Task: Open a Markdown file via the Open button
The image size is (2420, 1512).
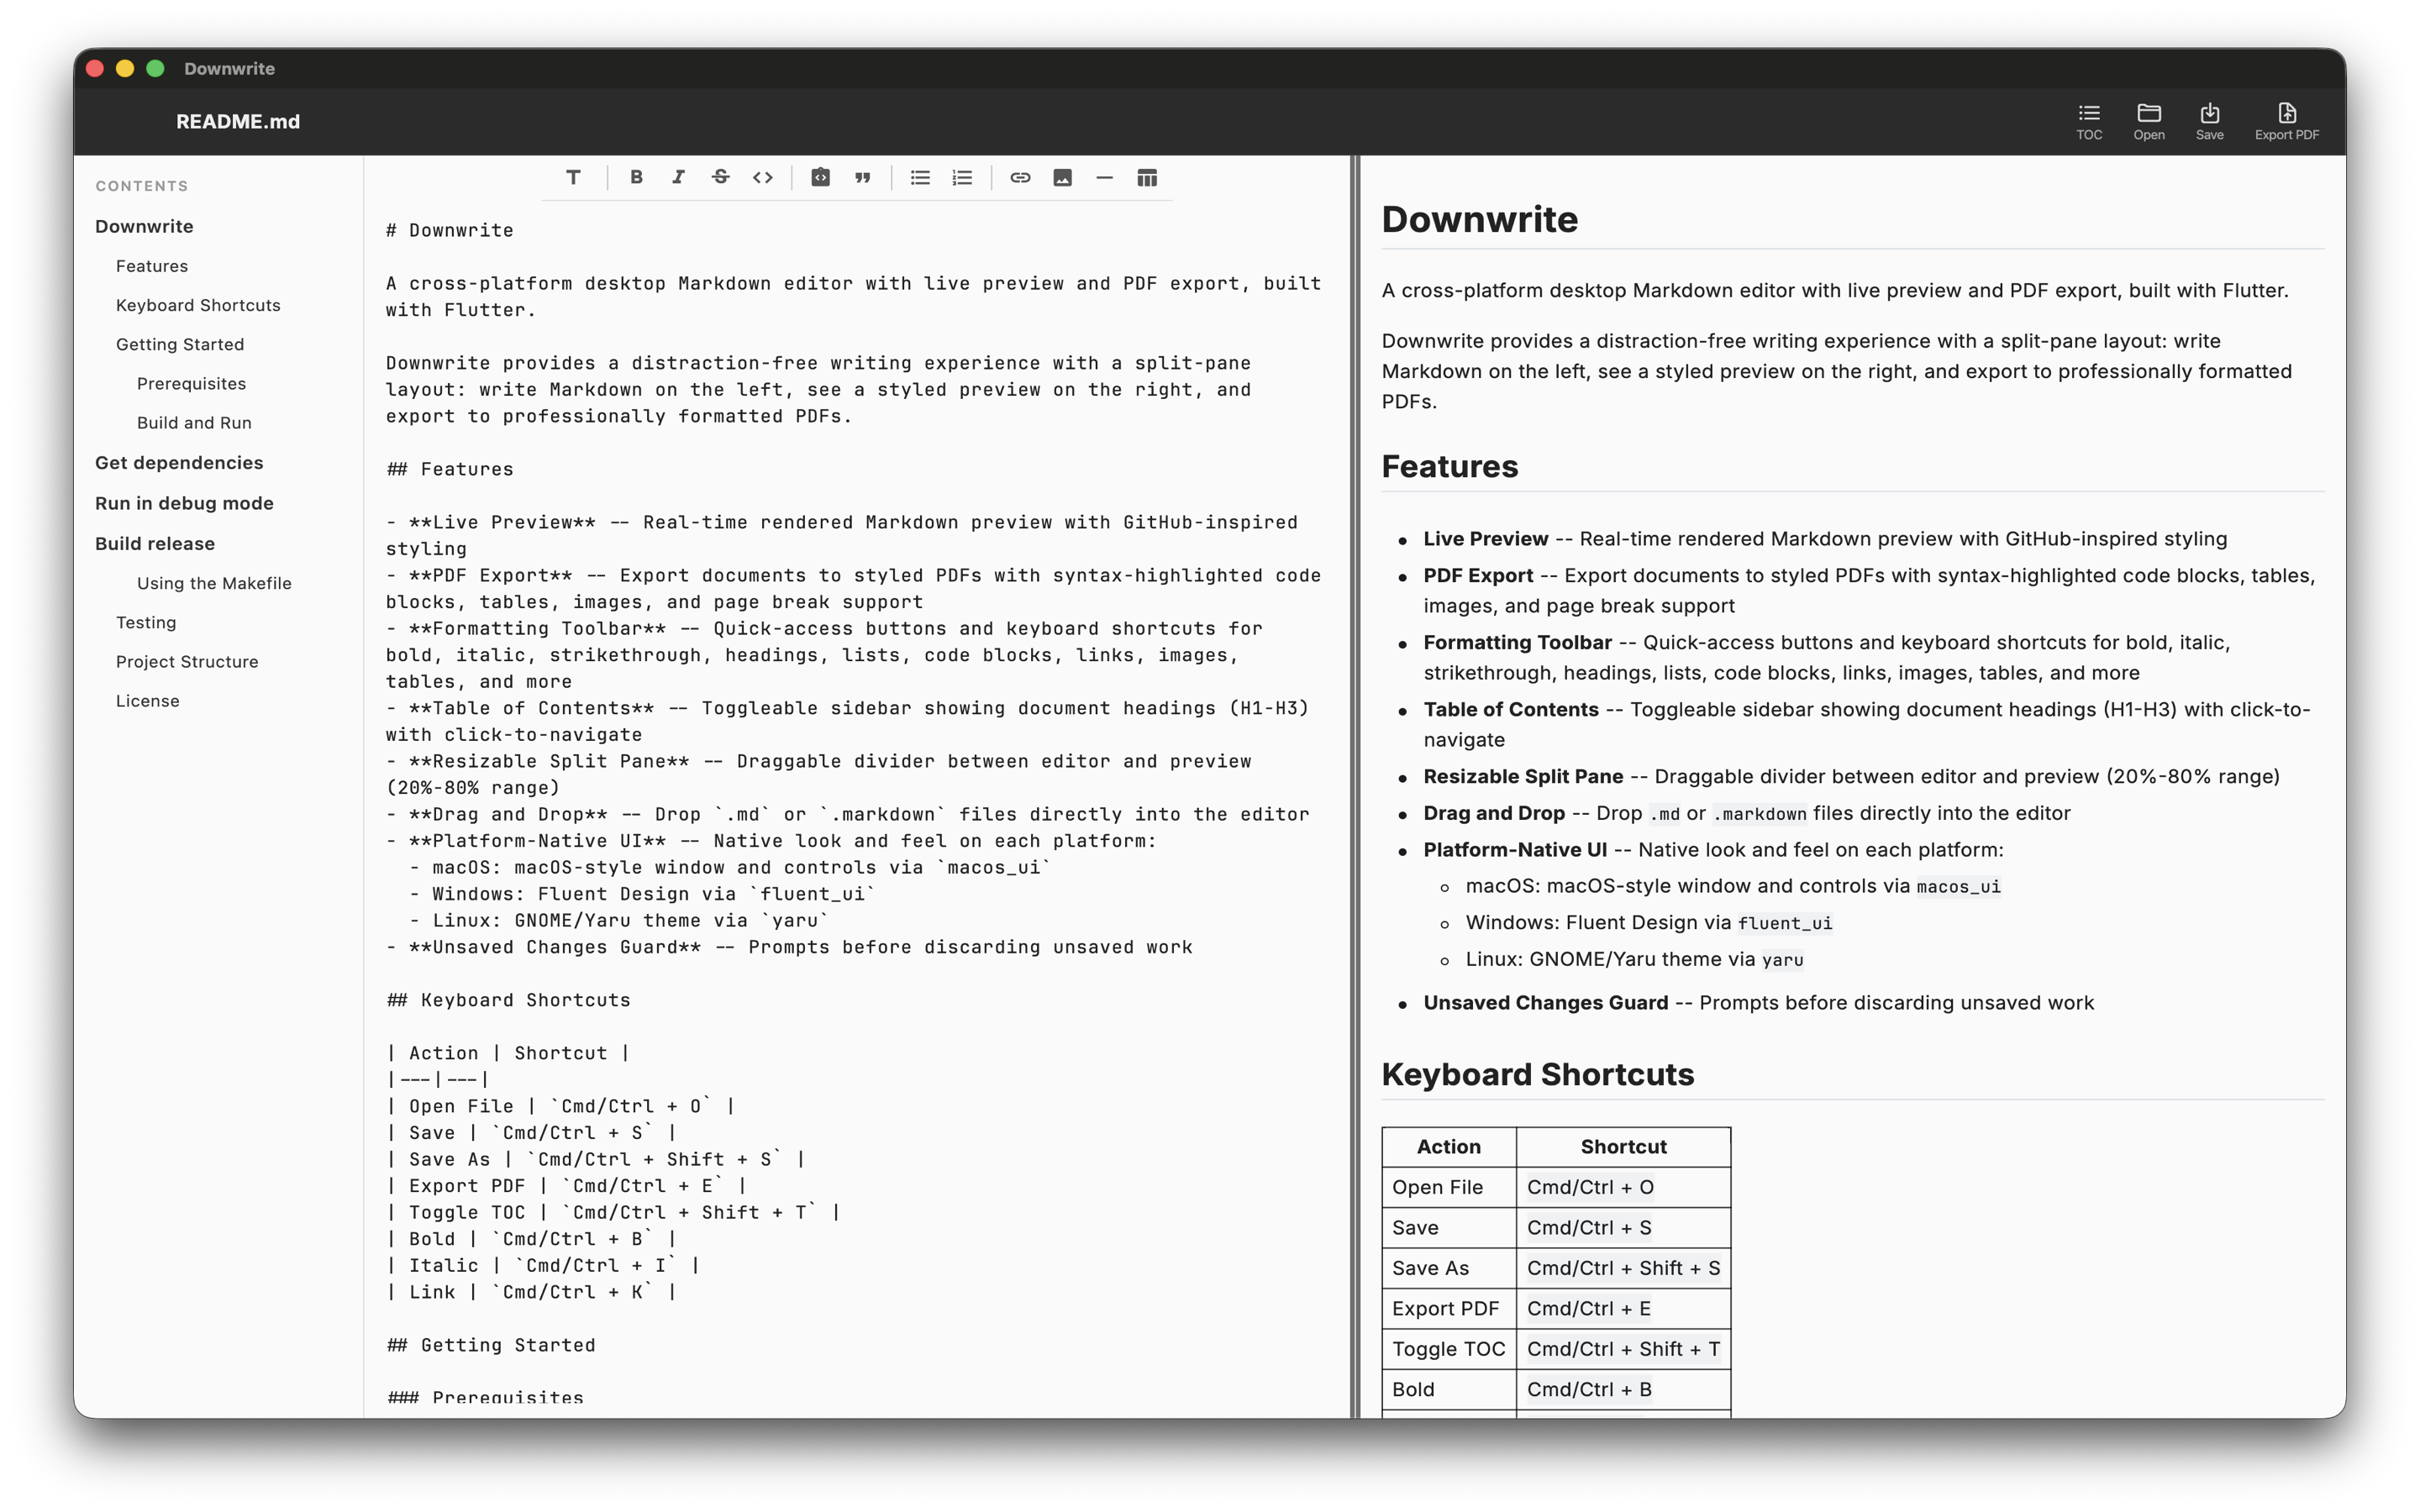Action: (x=2148, y=119)
